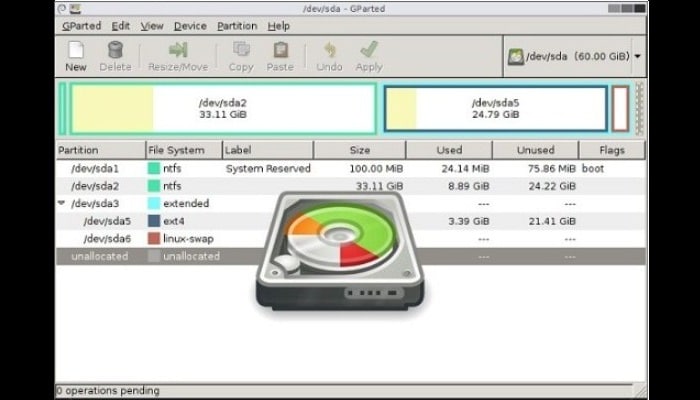Click the '3.39 GiB' used cell
Screen dimensions: 700x400
[469, 221]
